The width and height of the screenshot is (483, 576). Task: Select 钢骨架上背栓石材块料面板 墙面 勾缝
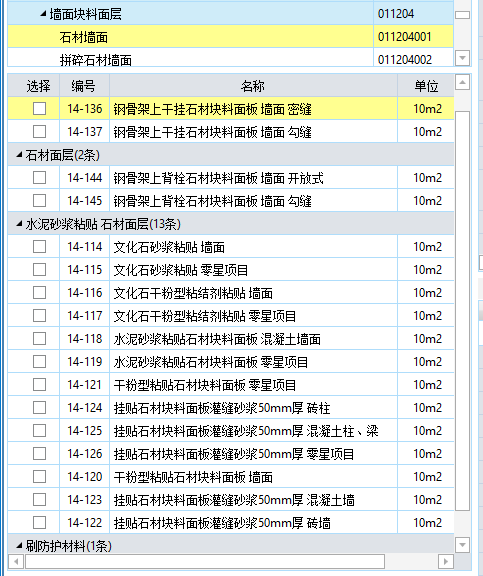pos(212,201)
